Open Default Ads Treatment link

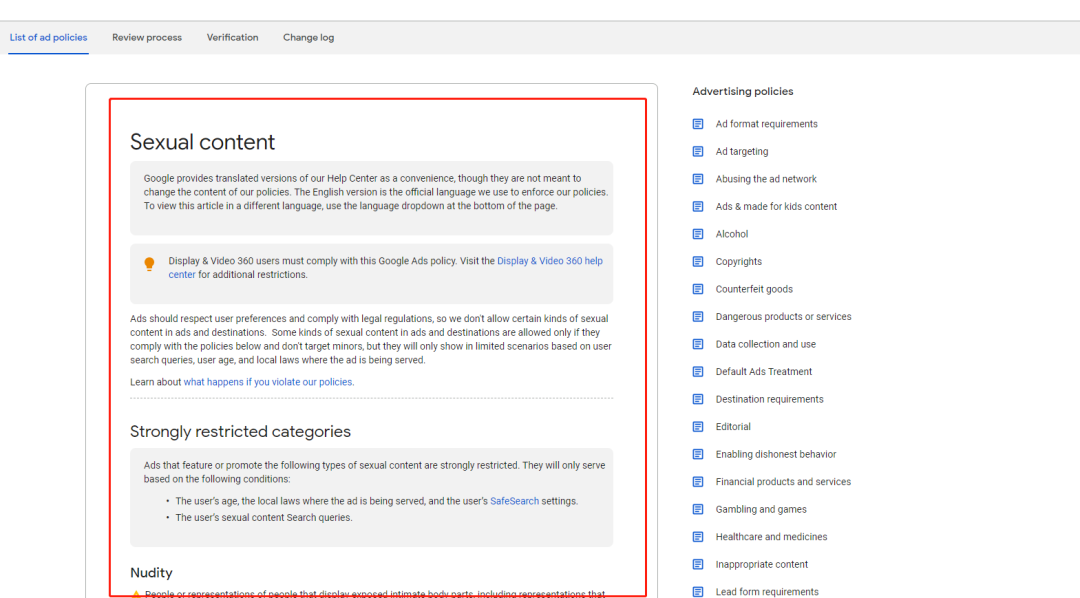[x=763, y=372]
